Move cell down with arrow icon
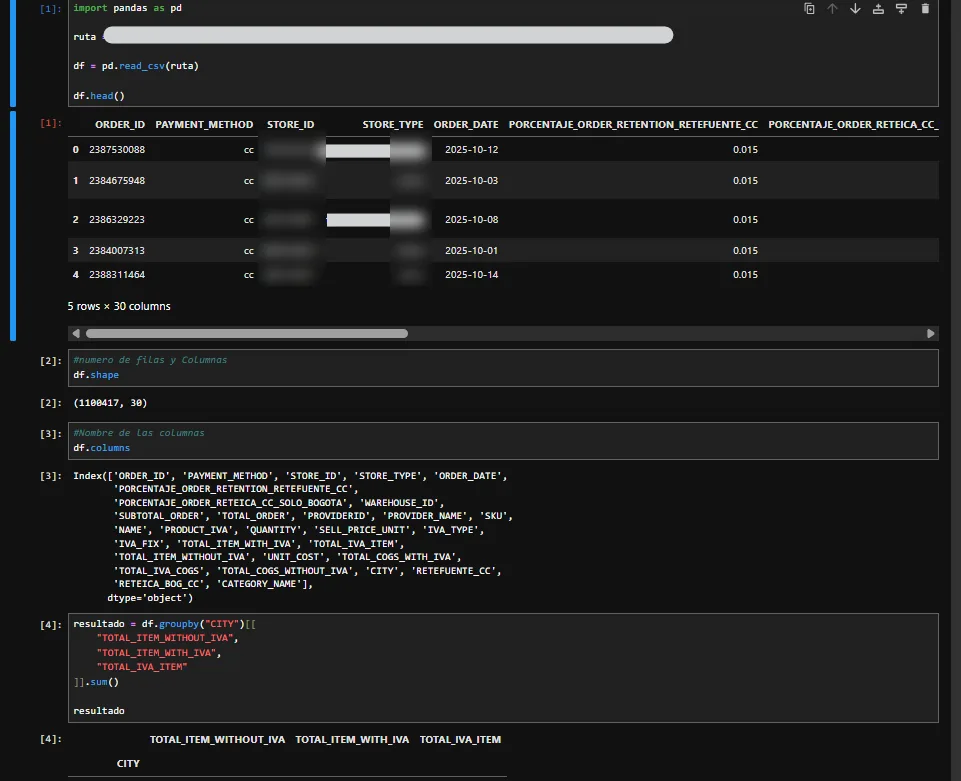Screen dimensions: 961x781 click(x=855, y=9)
